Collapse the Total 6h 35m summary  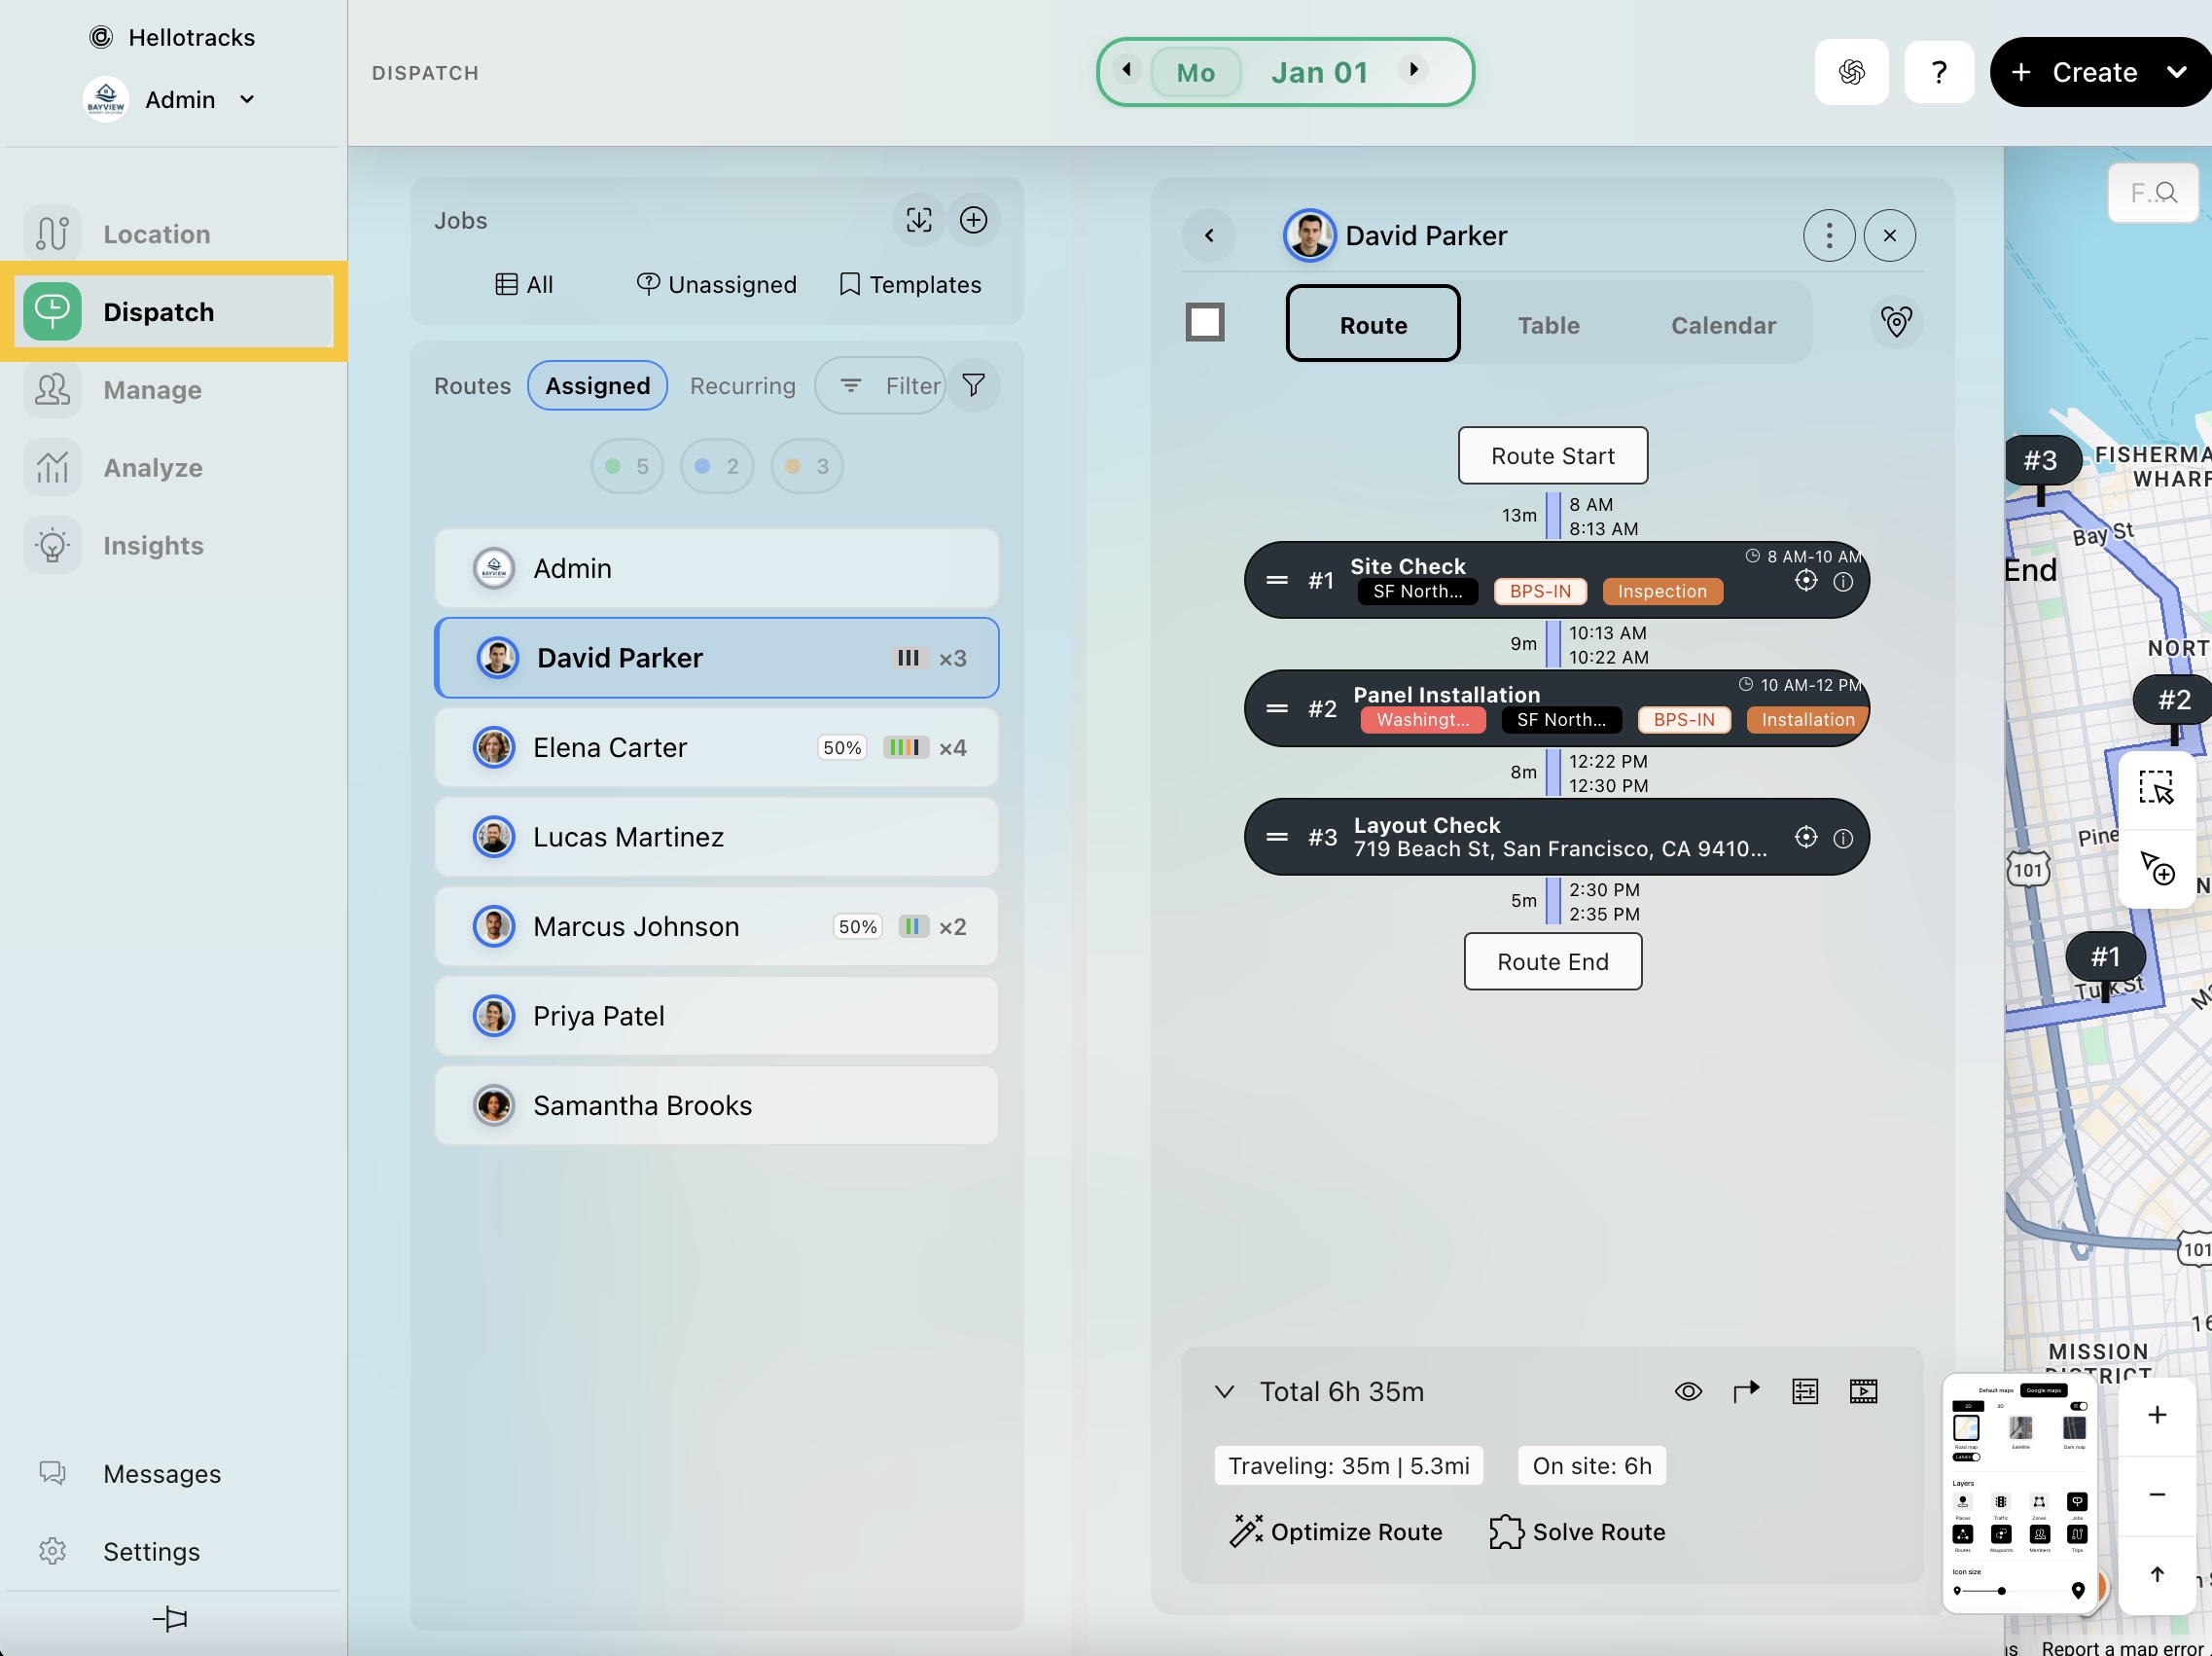1224,1391
